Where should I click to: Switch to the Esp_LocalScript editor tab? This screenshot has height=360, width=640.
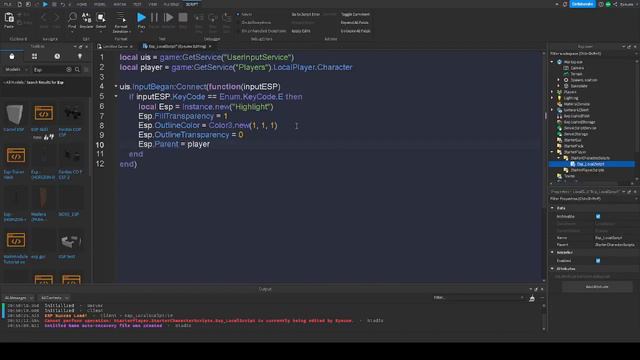[177, 47]
